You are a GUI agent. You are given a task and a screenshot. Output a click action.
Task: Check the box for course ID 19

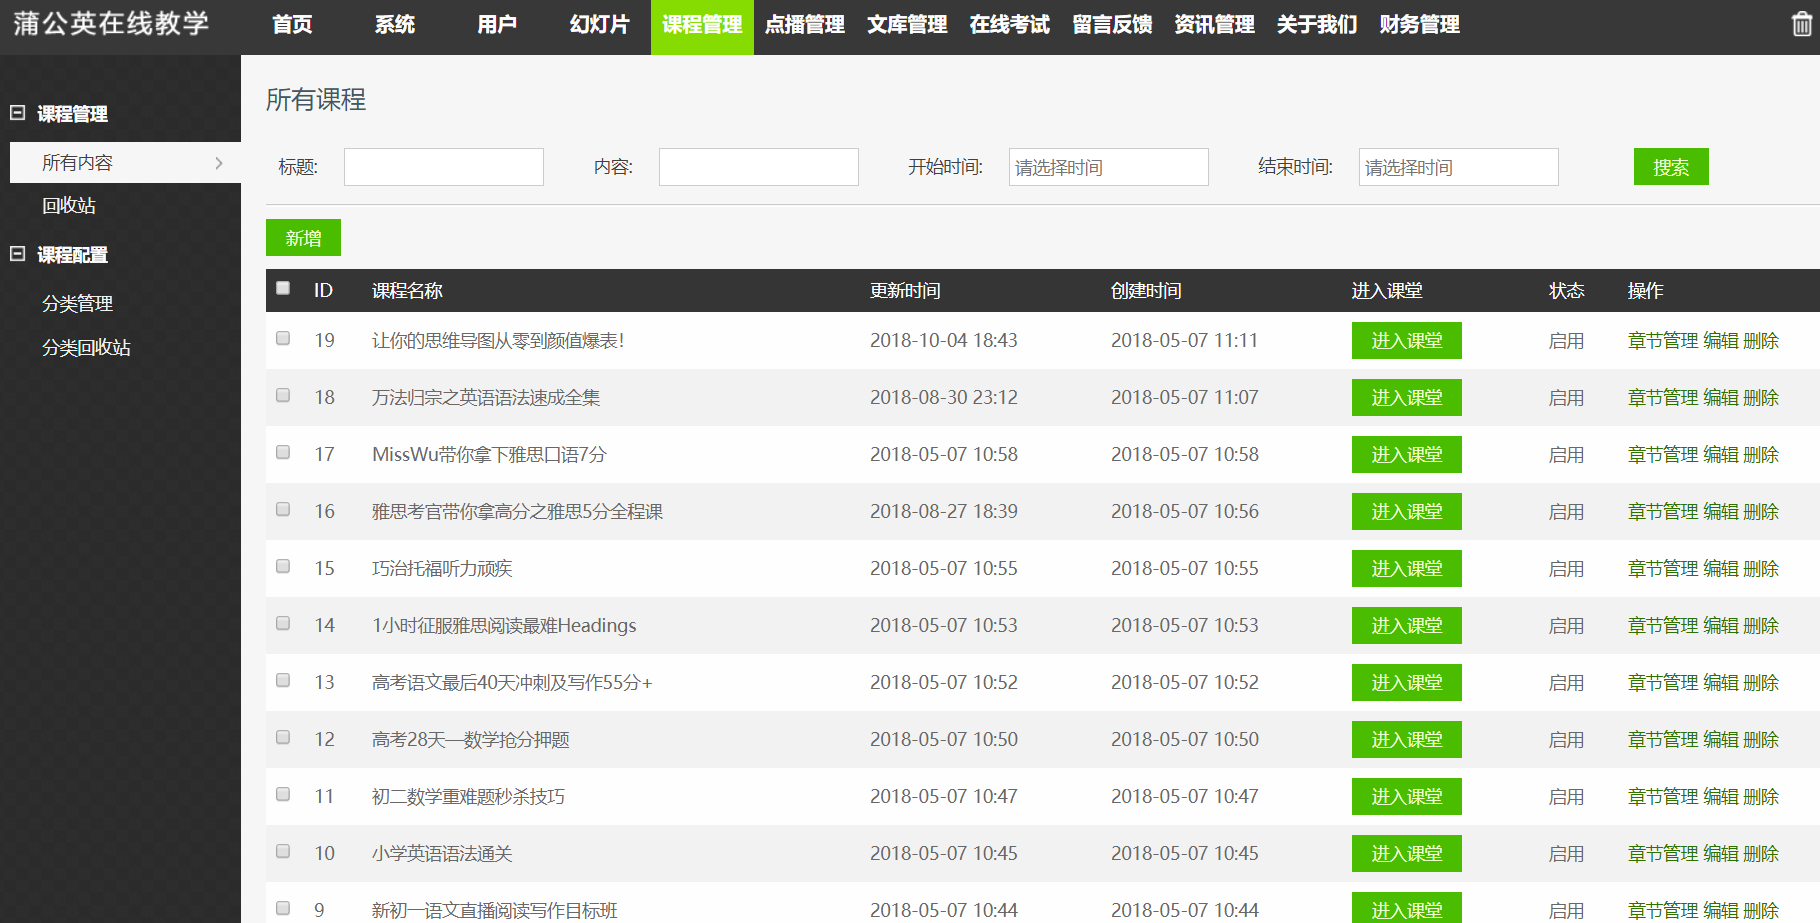[x=283, y=338]
